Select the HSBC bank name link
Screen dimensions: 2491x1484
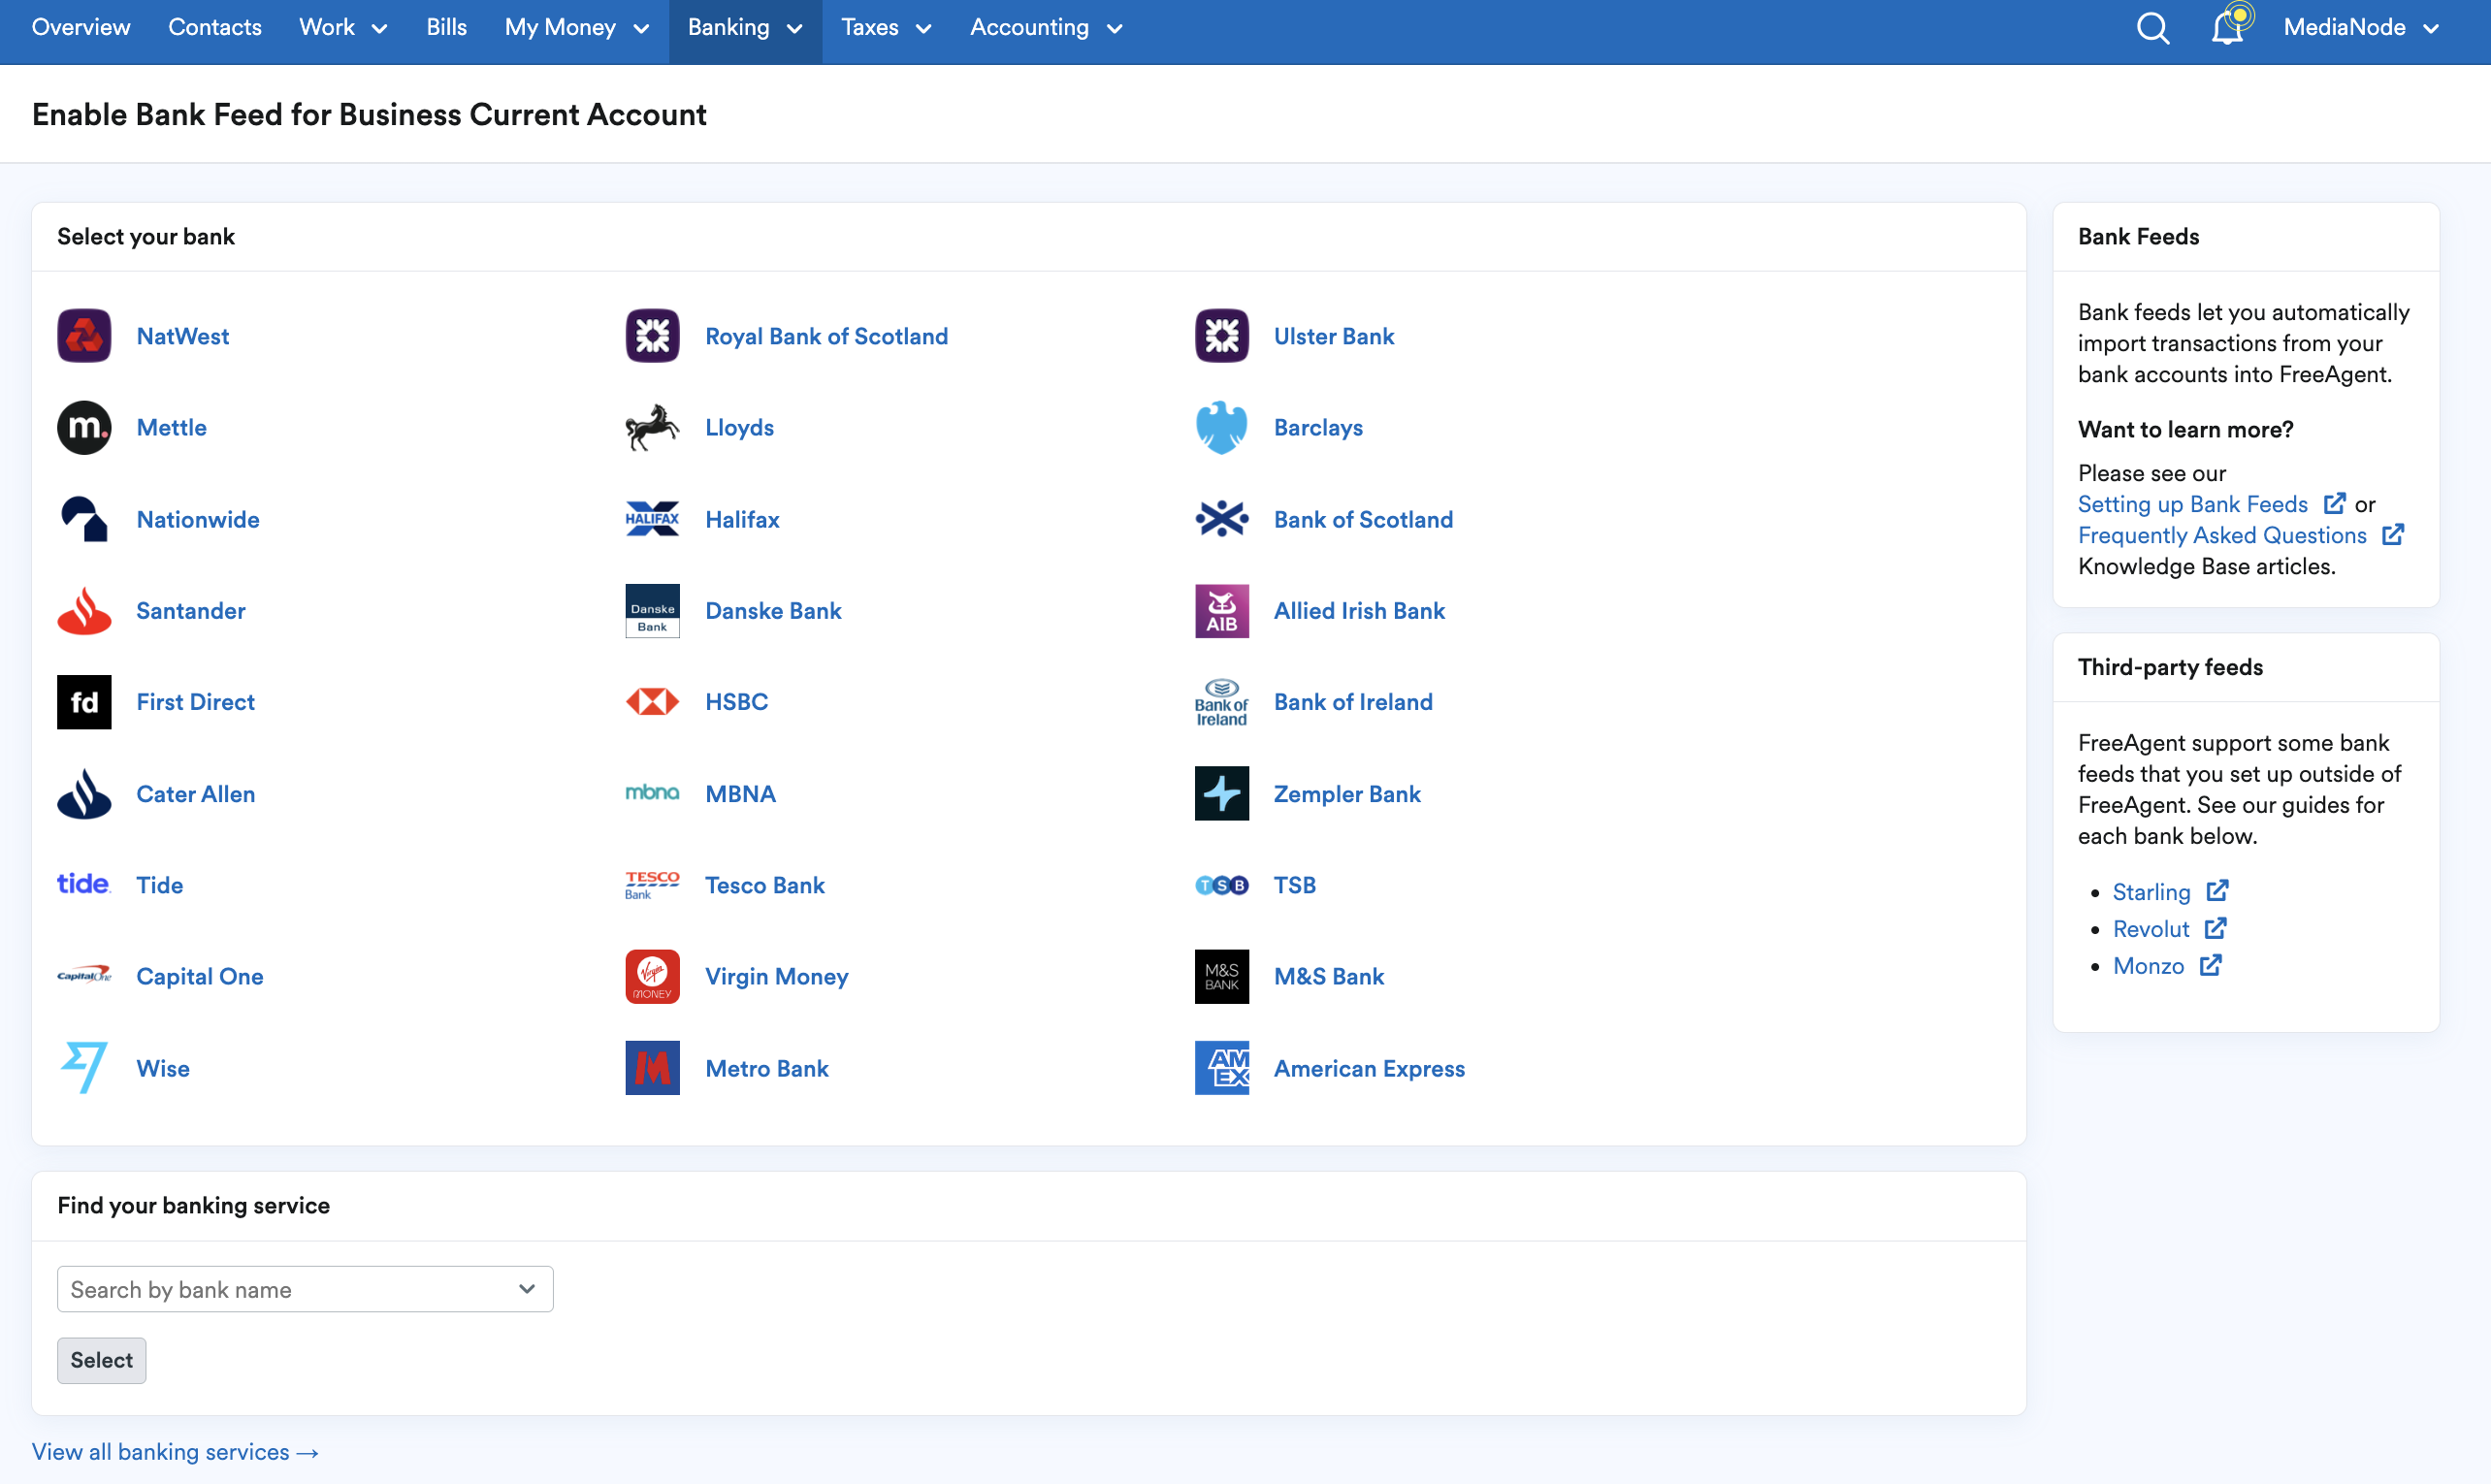737,702
